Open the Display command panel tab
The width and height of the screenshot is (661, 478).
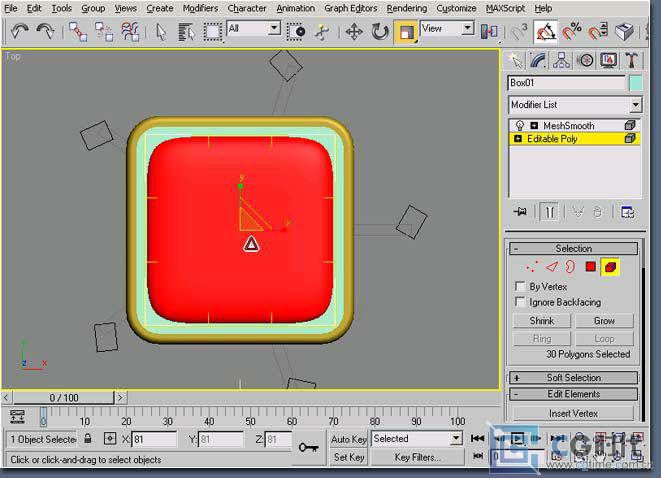click(x=608, y=61)
